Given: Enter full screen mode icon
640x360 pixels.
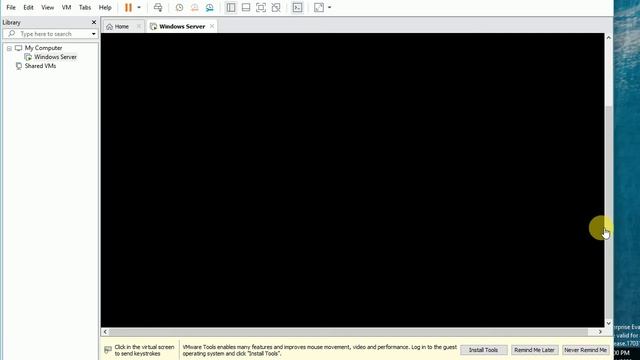Looking at the screenshot, I should 261,7.
